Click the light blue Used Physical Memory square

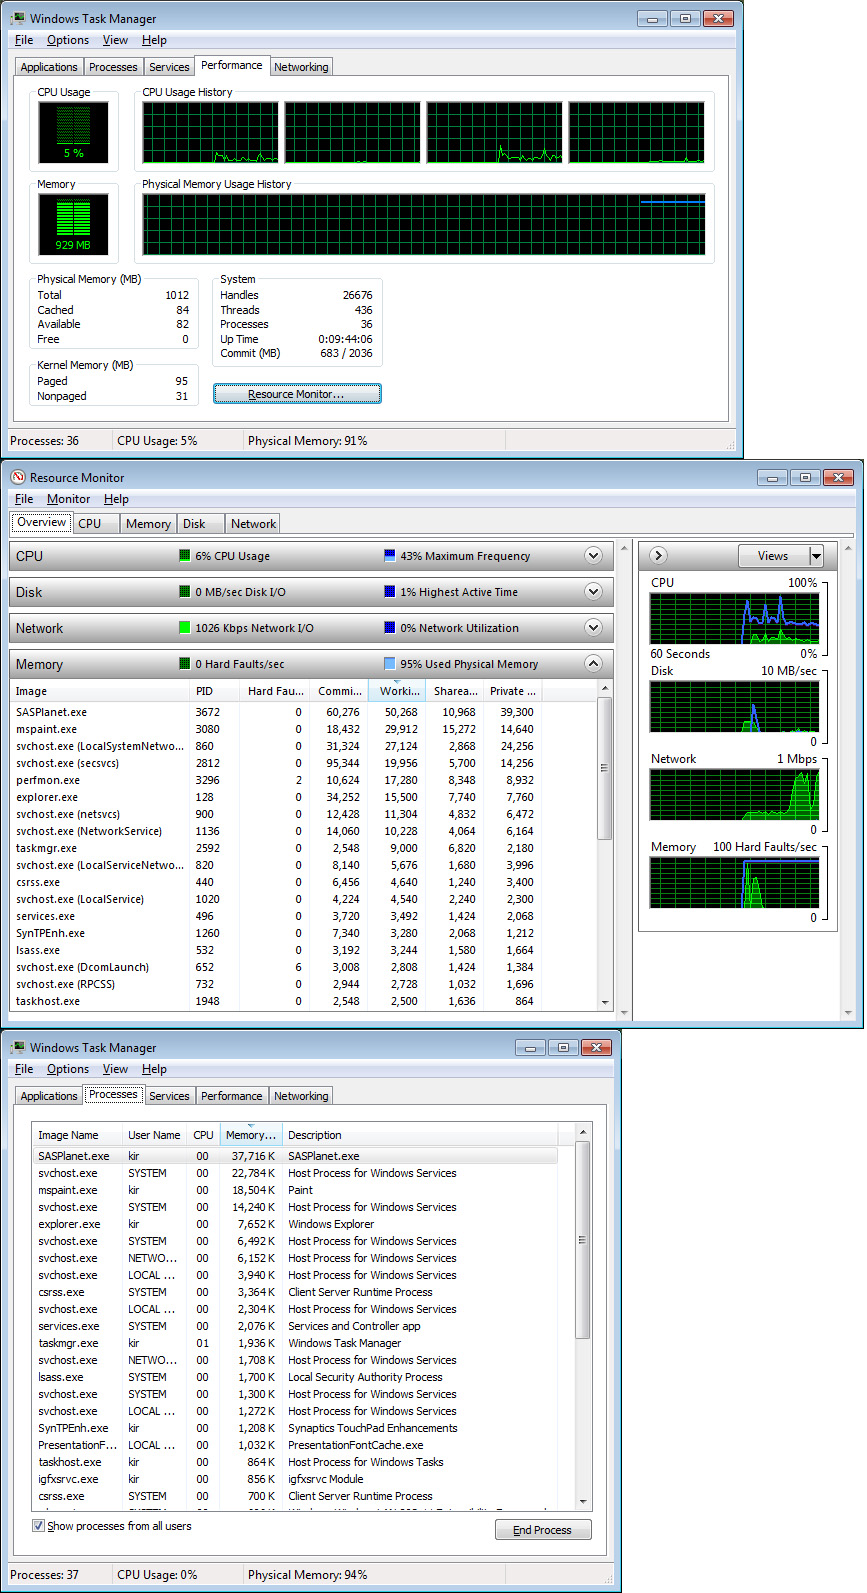pyautogui.click(x=390, y=664)
